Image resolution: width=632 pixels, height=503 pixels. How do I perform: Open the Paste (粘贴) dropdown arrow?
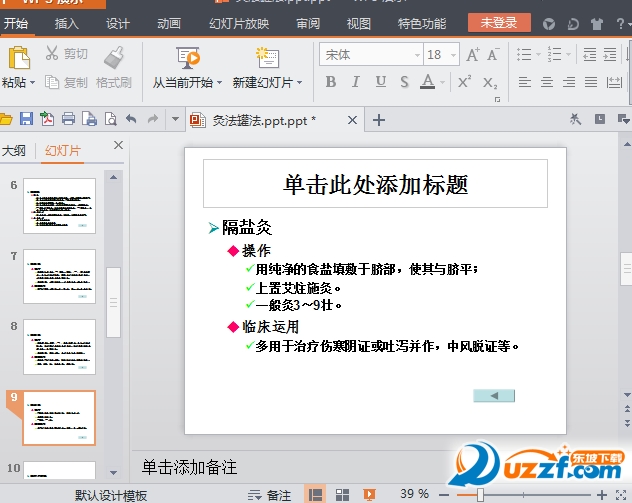33,83
